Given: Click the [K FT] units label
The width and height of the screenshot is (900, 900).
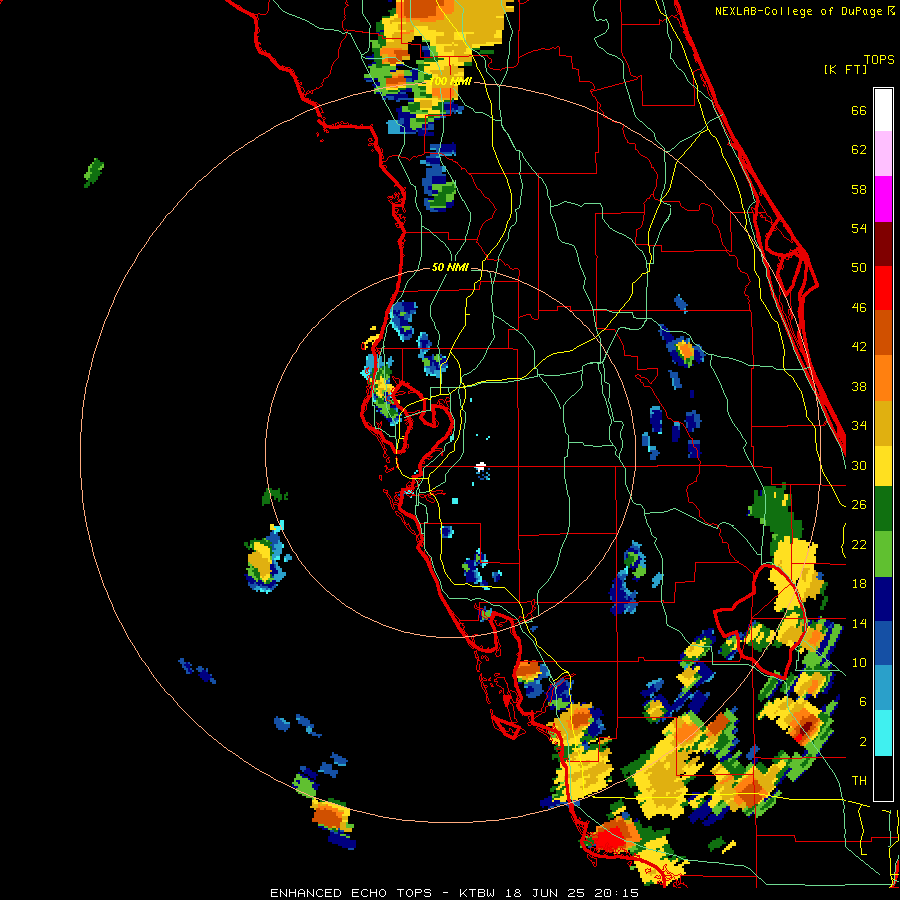Looking at the screenshot, I should [845, 70].
